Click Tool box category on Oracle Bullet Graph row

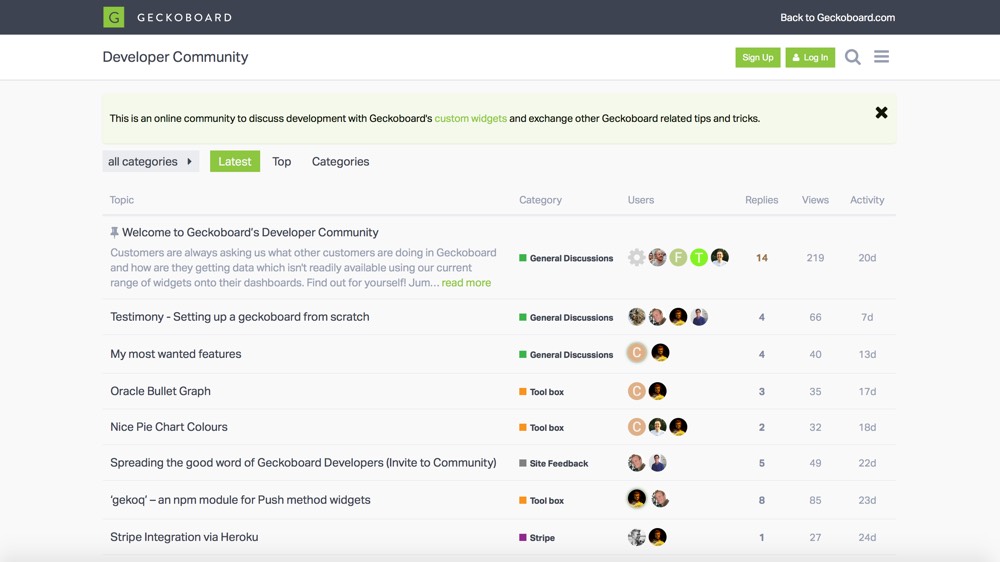tap(541, 392)
